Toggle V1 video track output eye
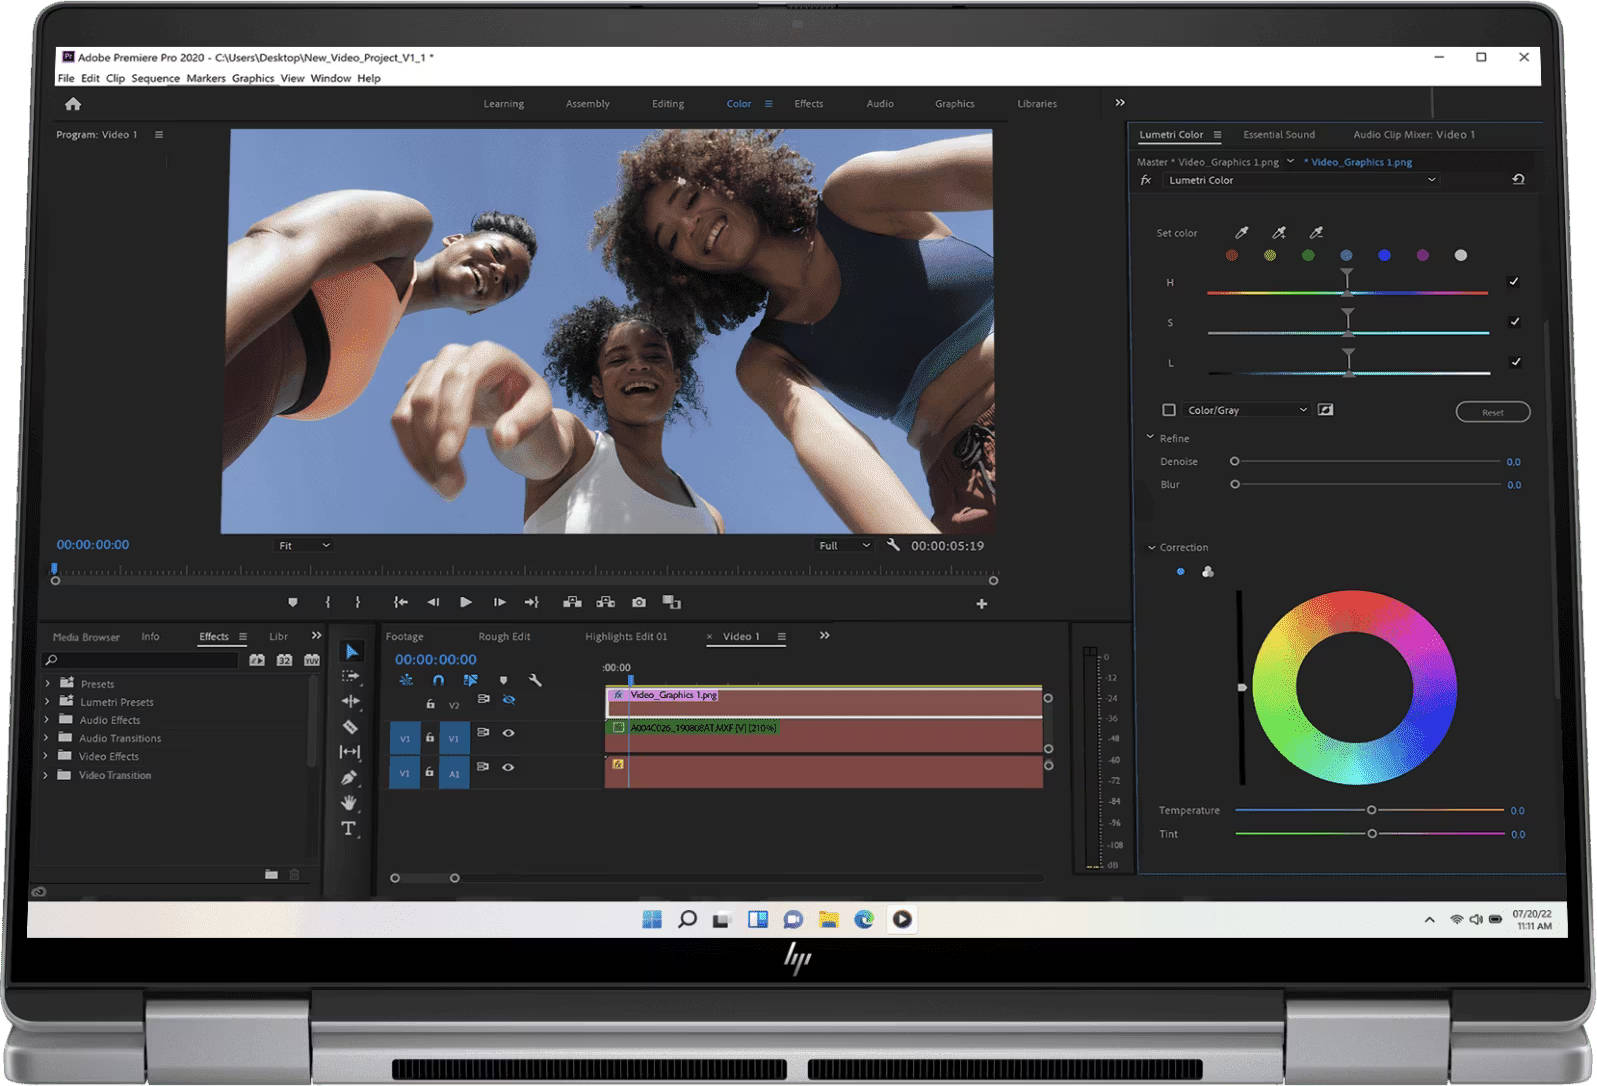The height and width of the screenshot is (1086, 1597). point(508,733)
